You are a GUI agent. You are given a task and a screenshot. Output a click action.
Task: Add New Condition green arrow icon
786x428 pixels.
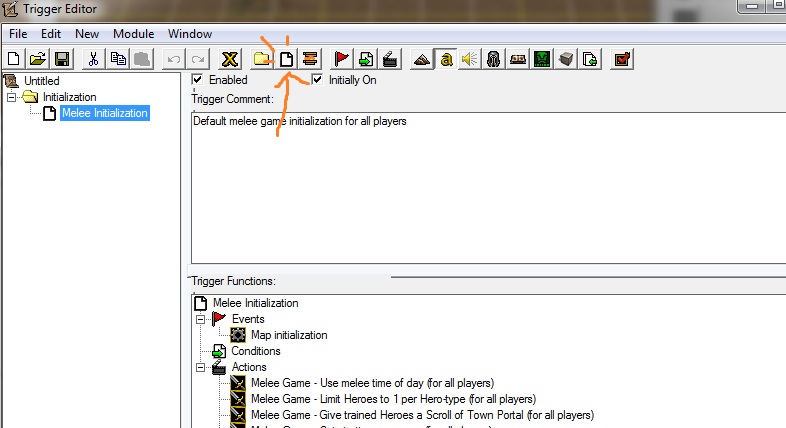click(x=366, y=59)
